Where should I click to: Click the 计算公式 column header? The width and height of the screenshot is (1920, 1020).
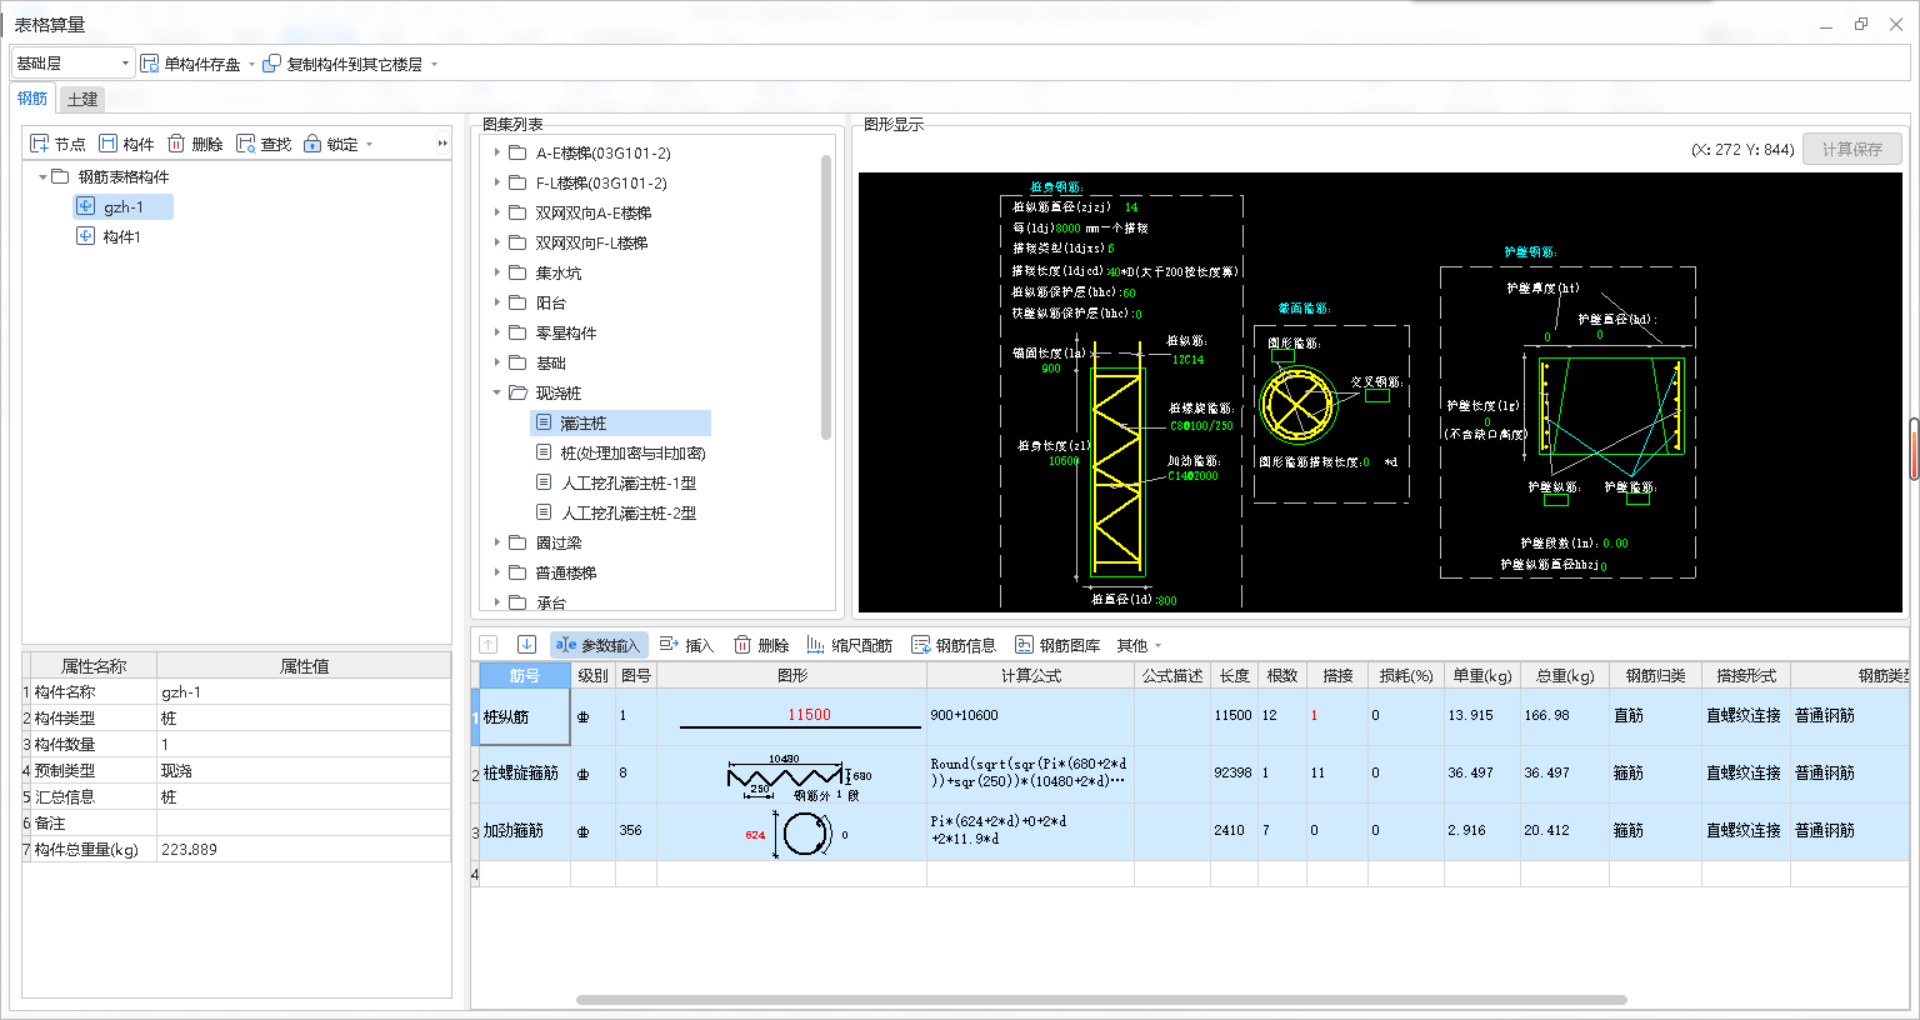coord(1030,675)
